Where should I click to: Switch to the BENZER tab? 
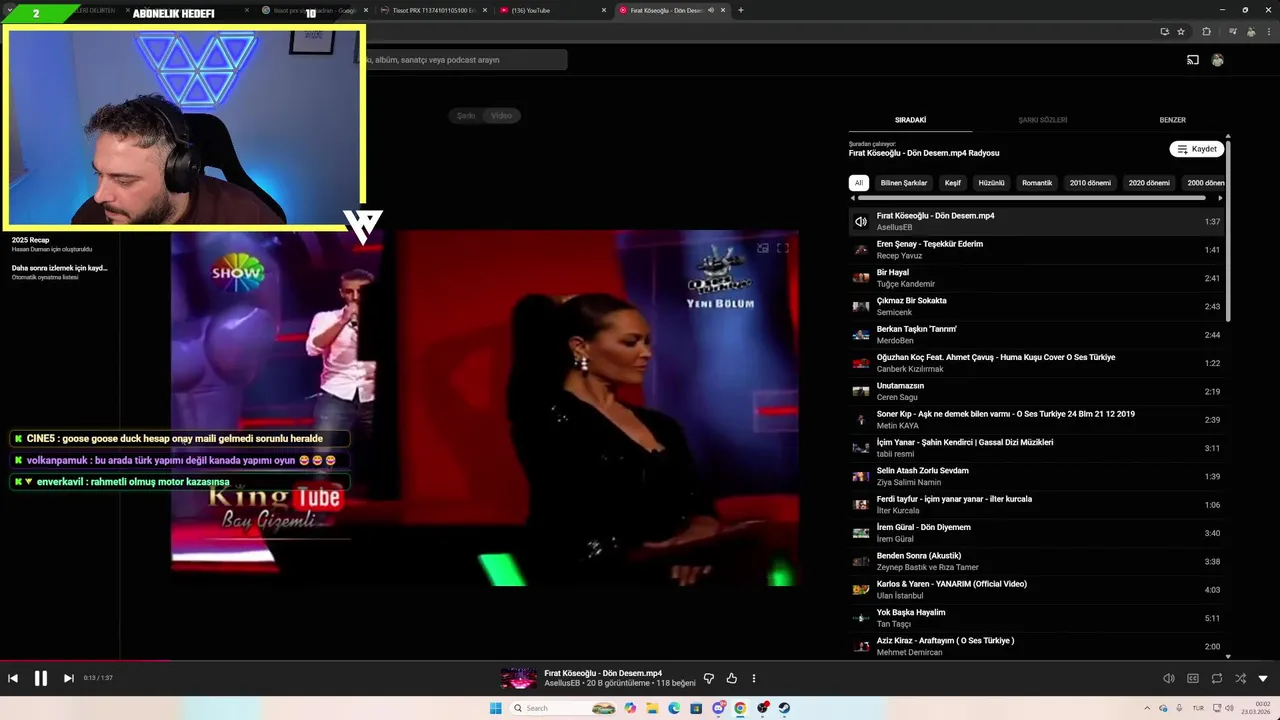[1172, 120]
